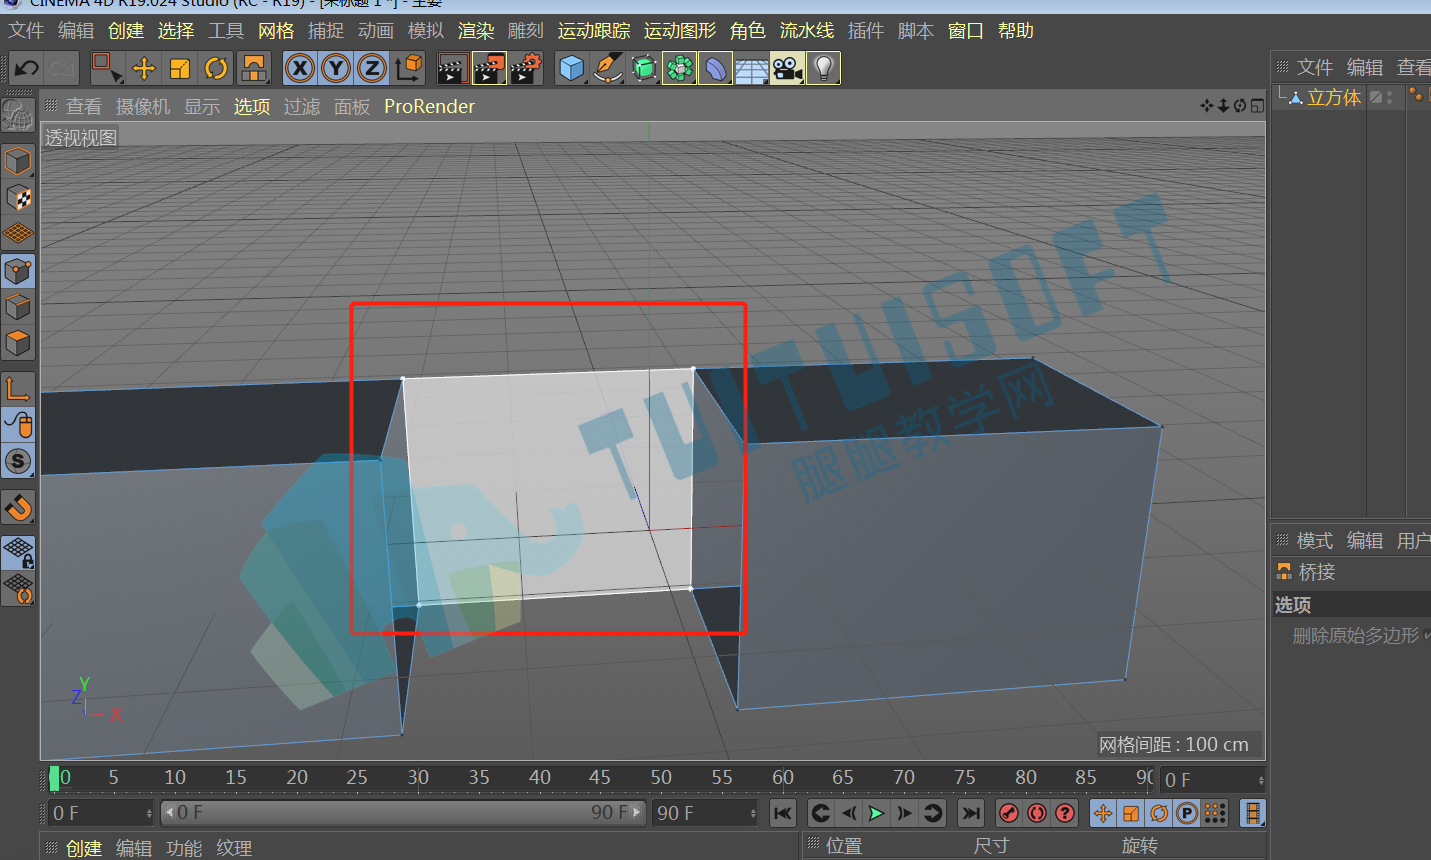Select the Spline Pen tool
The image size is (1431, 860).
pos(607,68)
